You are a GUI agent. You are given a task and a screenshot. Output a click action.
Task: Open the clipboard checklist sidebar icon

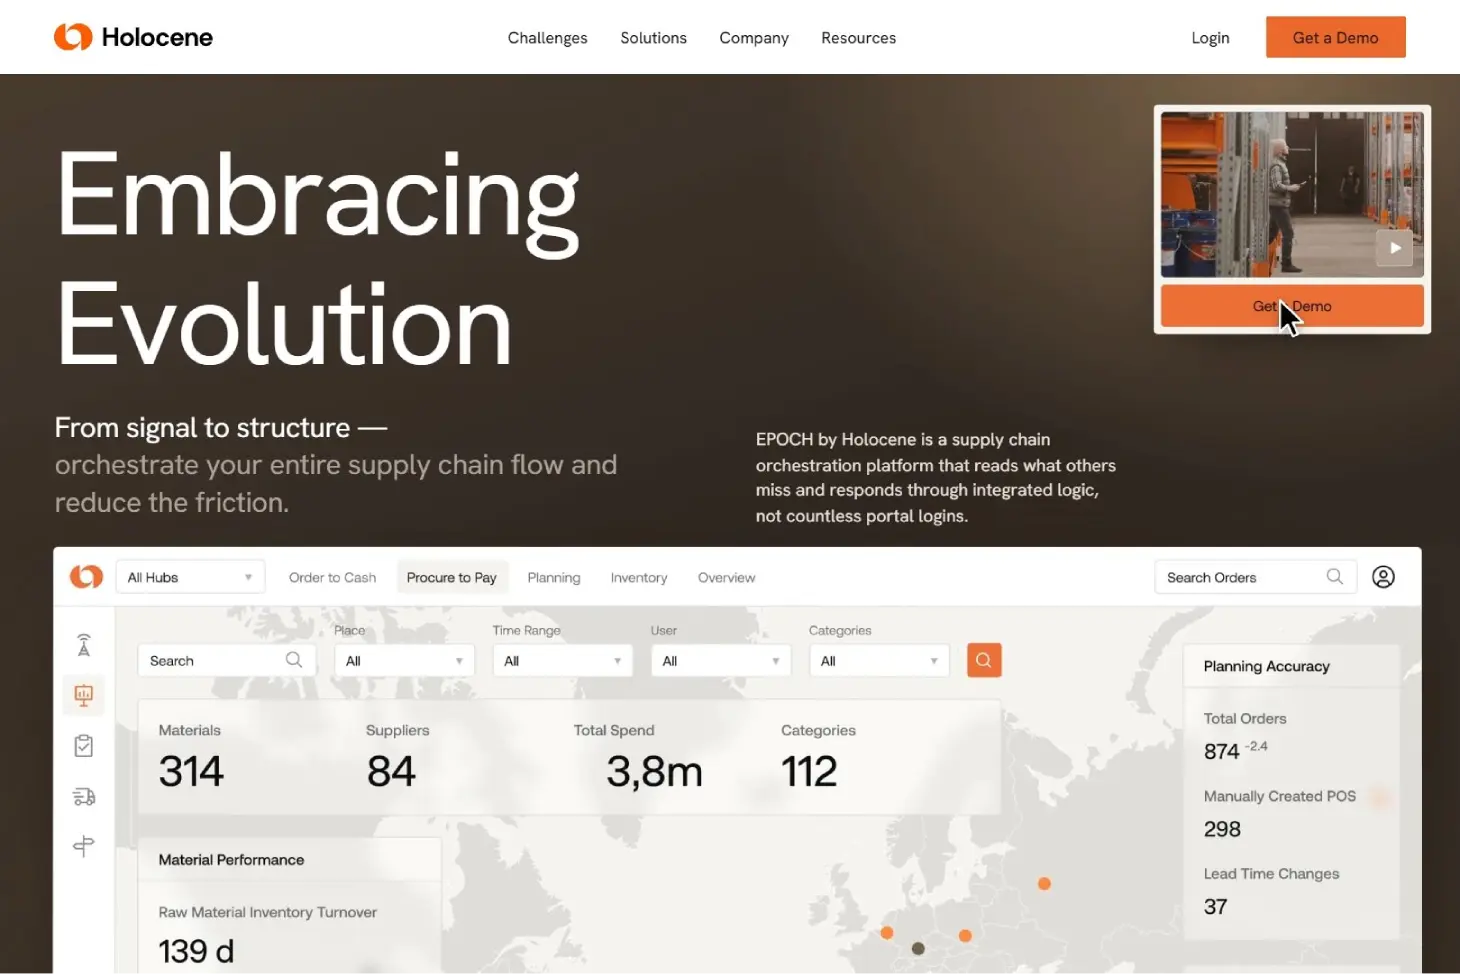click(84, 746)
